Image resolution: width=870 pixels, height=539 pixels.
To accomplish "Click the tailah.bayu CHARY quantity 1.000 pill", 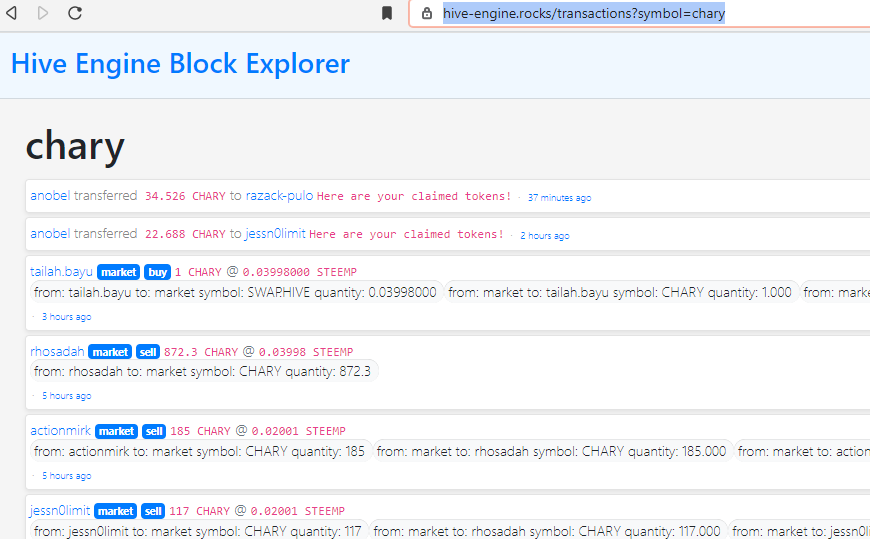I will tap(620, 293).
